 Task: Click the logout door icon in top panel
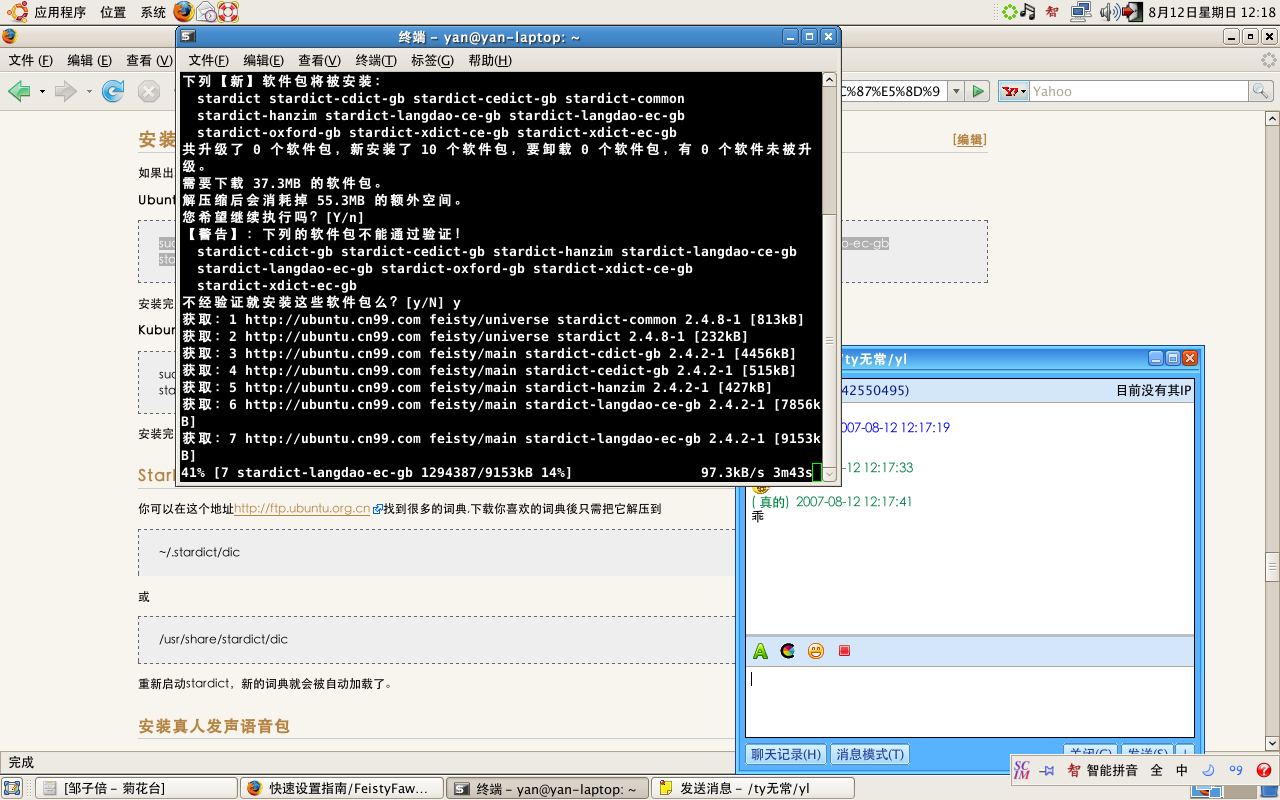[1132, 12]
